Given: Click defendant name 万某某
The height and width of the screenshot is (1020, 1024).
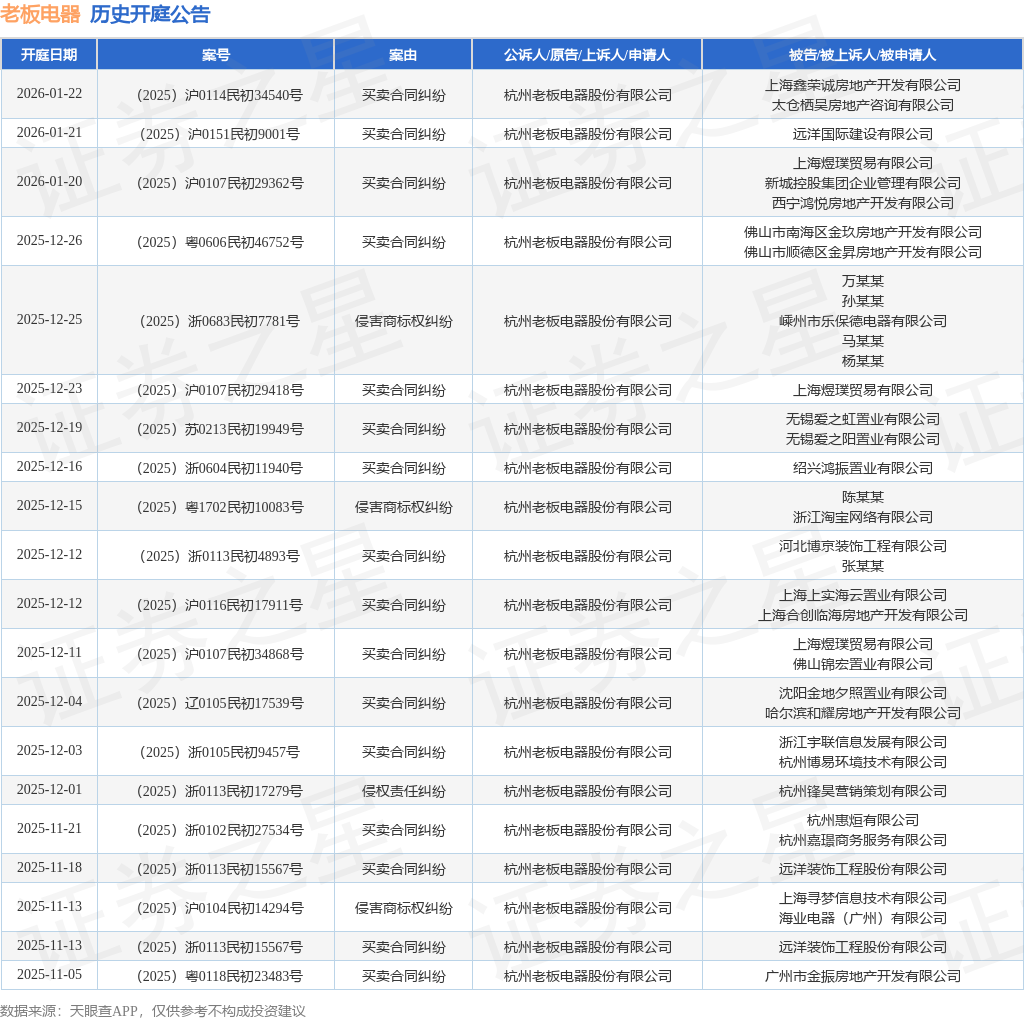Looking at the screenshot, I should point(863,281).
